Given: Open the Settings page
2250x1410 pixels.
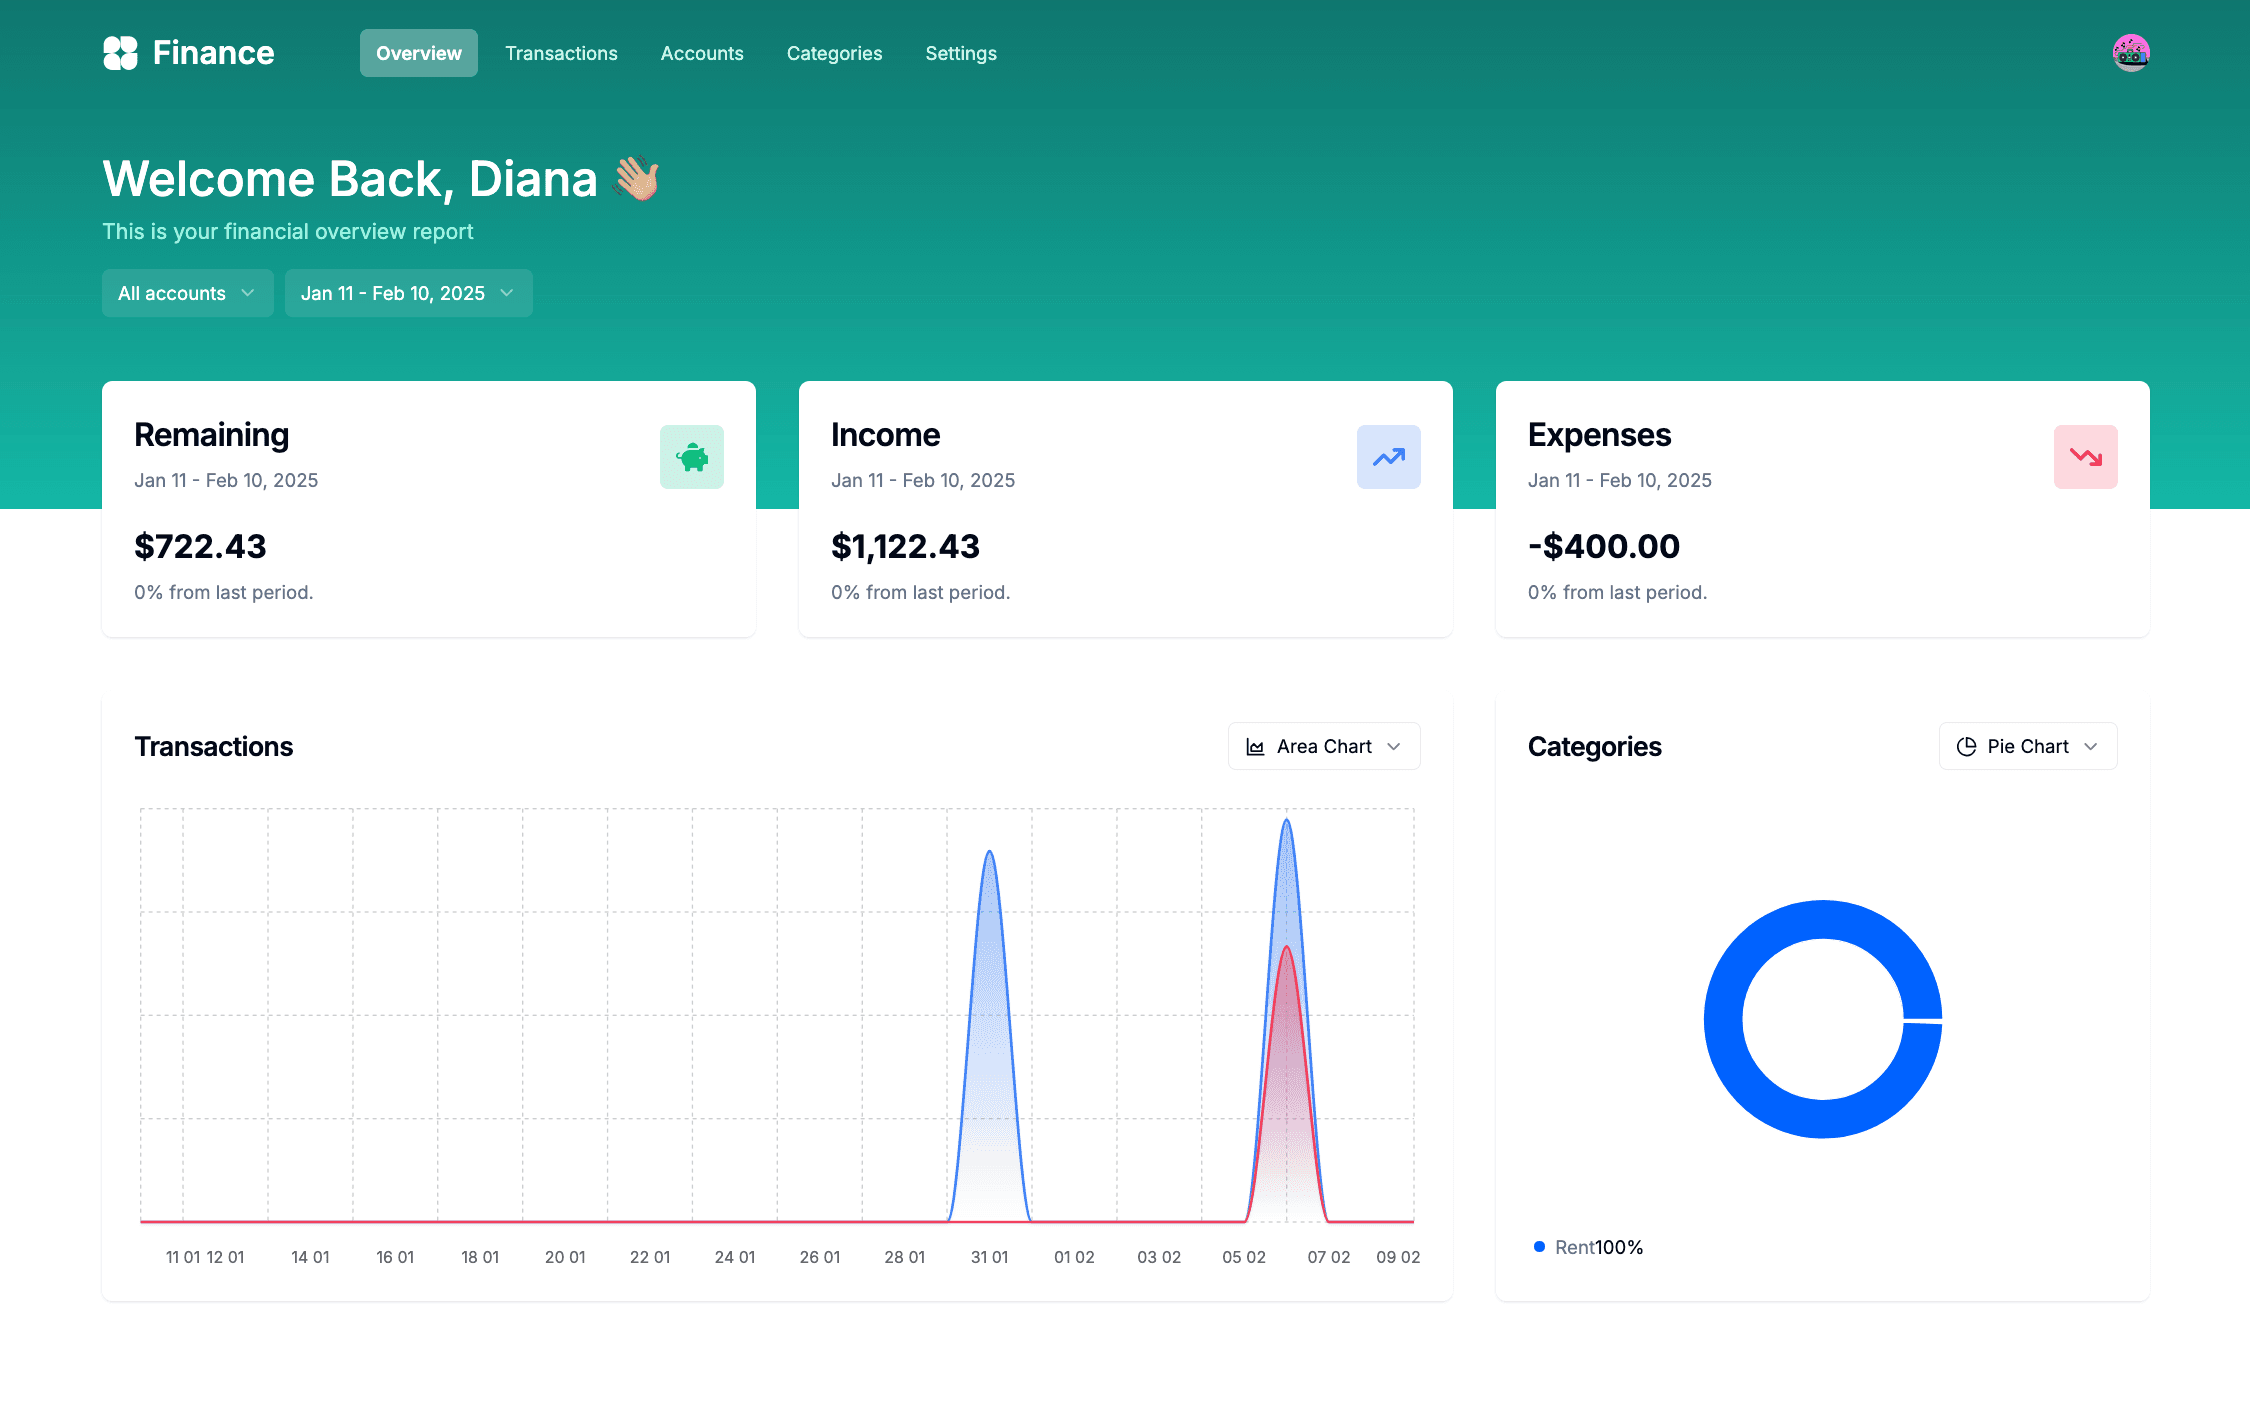Looking at the screenshot, I should 960,53.
